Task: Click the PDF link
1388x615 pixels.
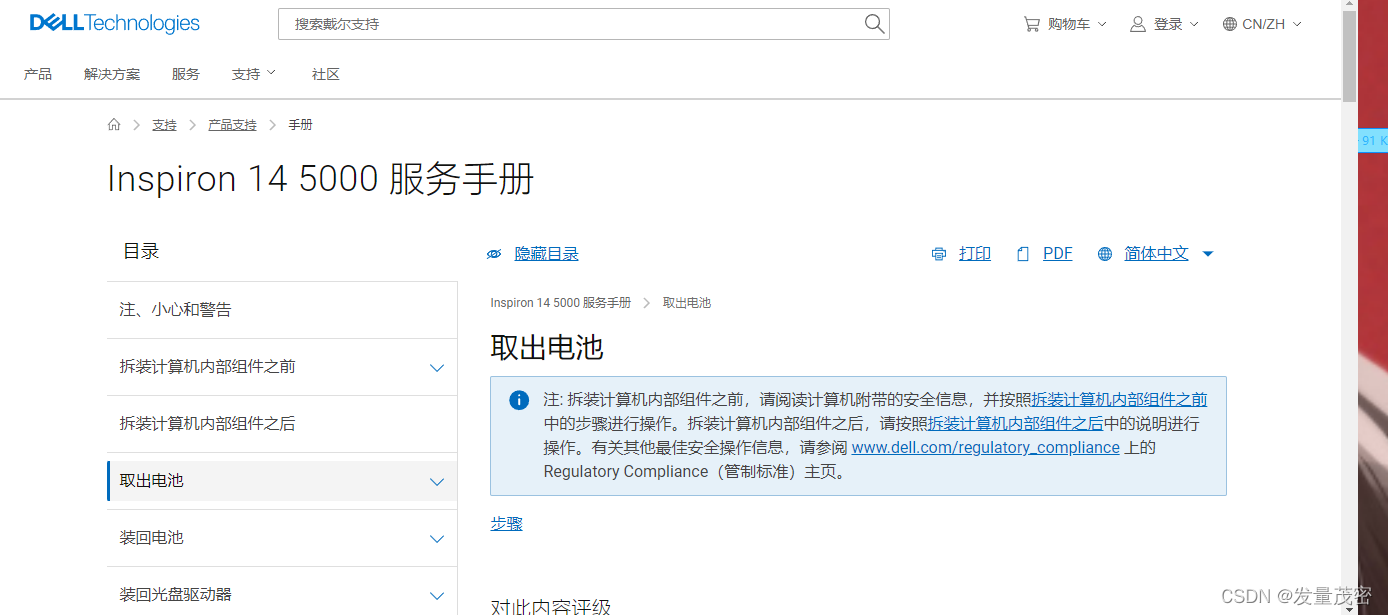Action: coord(1058,254)
